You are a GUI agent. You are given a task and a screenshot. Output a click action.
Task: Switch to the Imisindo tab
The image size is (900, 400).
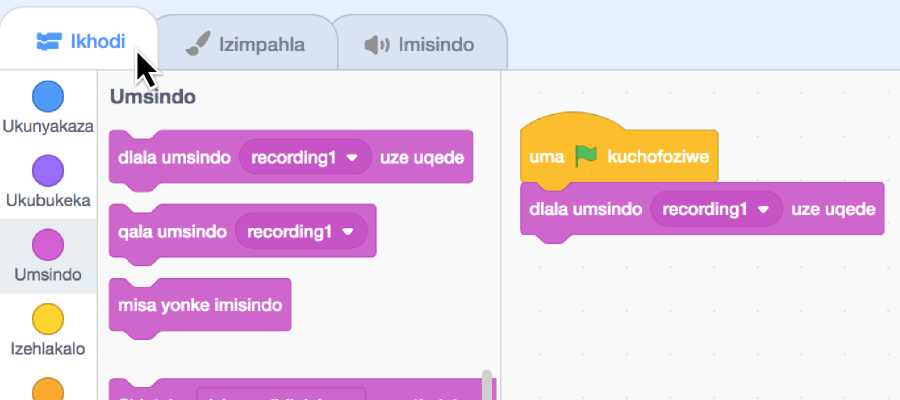click(419, 44)
